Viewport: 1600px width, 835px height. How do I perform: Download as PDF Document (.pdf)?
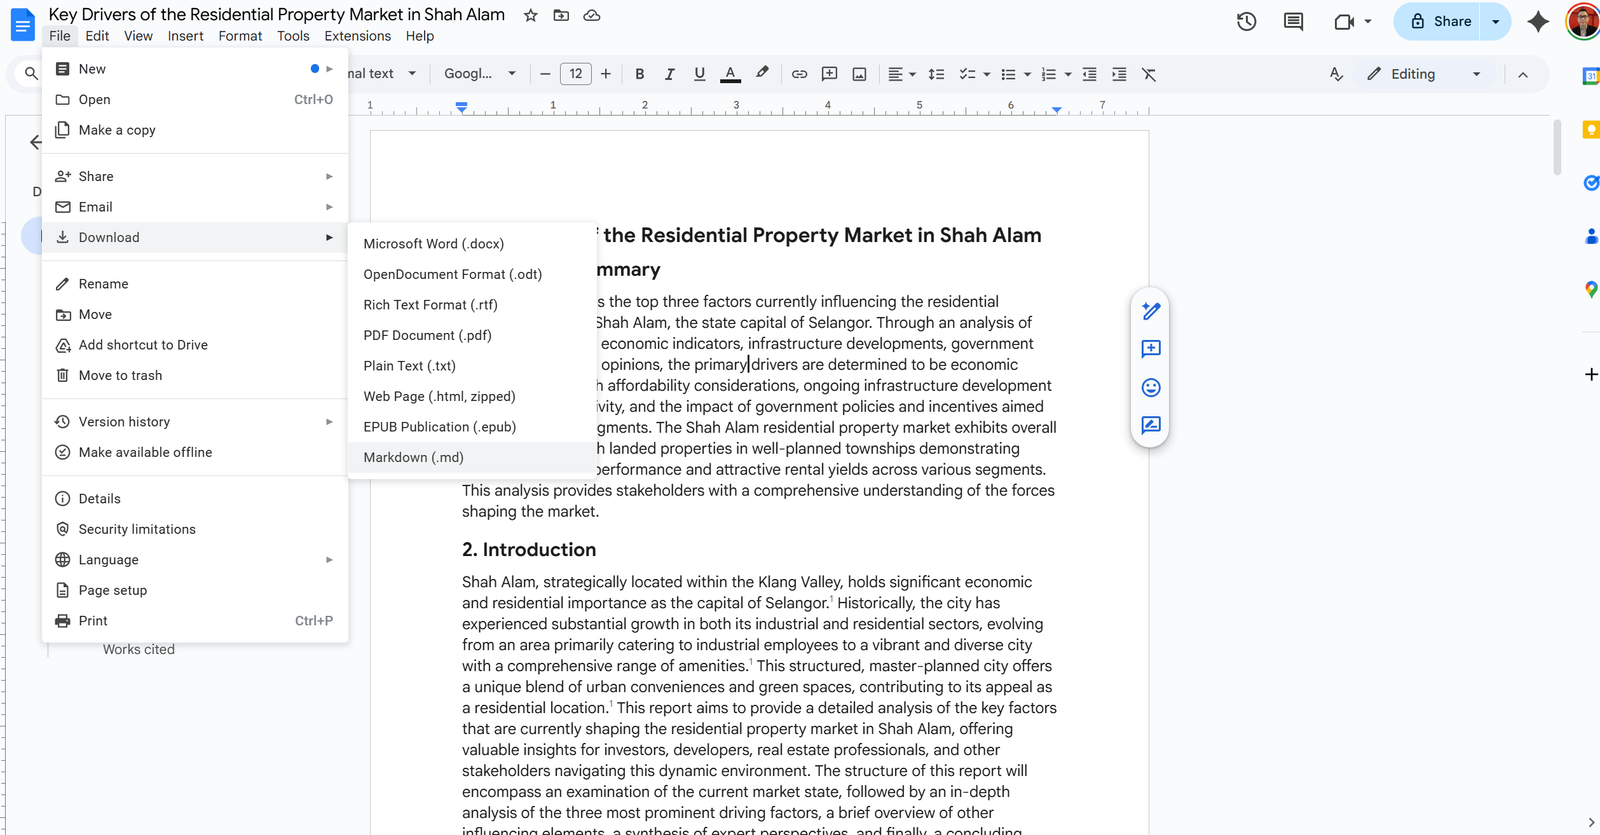(471, 335)
